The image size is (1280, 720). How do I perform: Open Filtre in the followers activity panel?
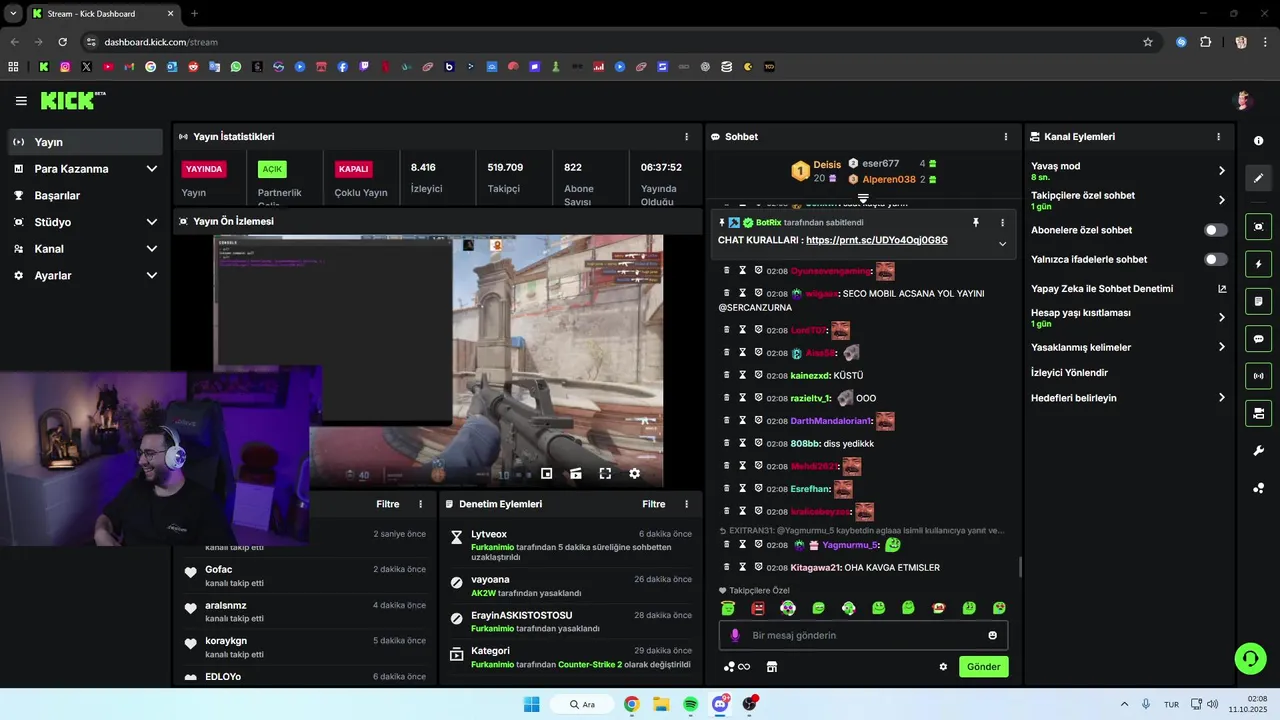(388, 505)
